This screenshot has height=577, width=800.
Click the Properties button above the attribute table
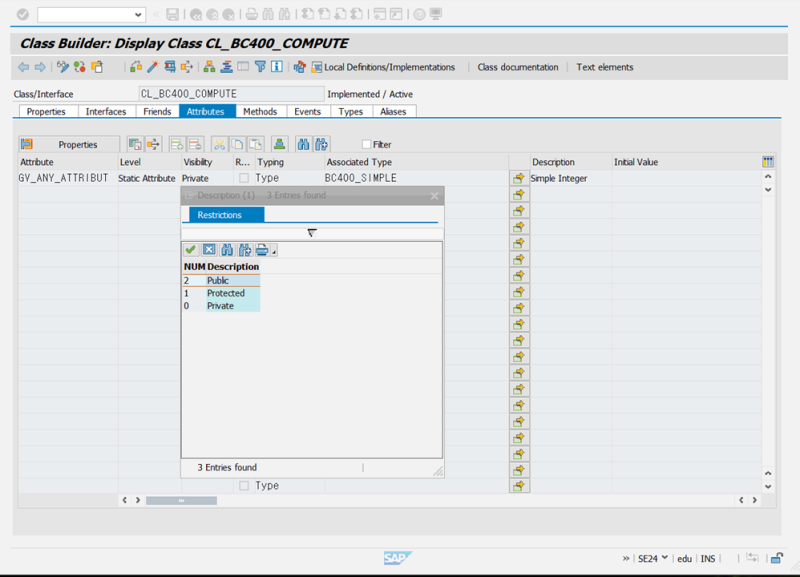coord(69,144)
